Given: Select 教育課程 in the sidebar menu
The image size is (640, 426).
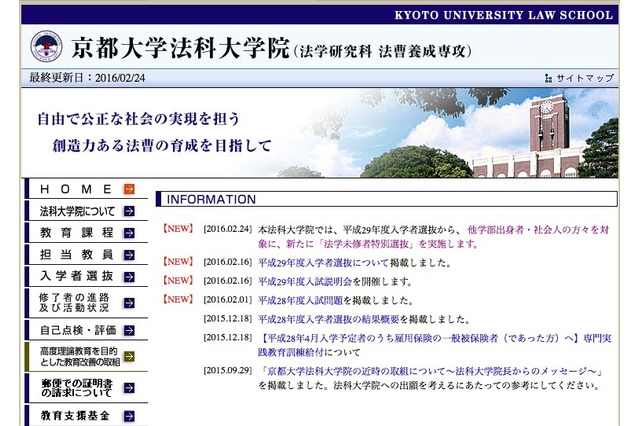Looking at the screenshot, I should pos(87,233).
